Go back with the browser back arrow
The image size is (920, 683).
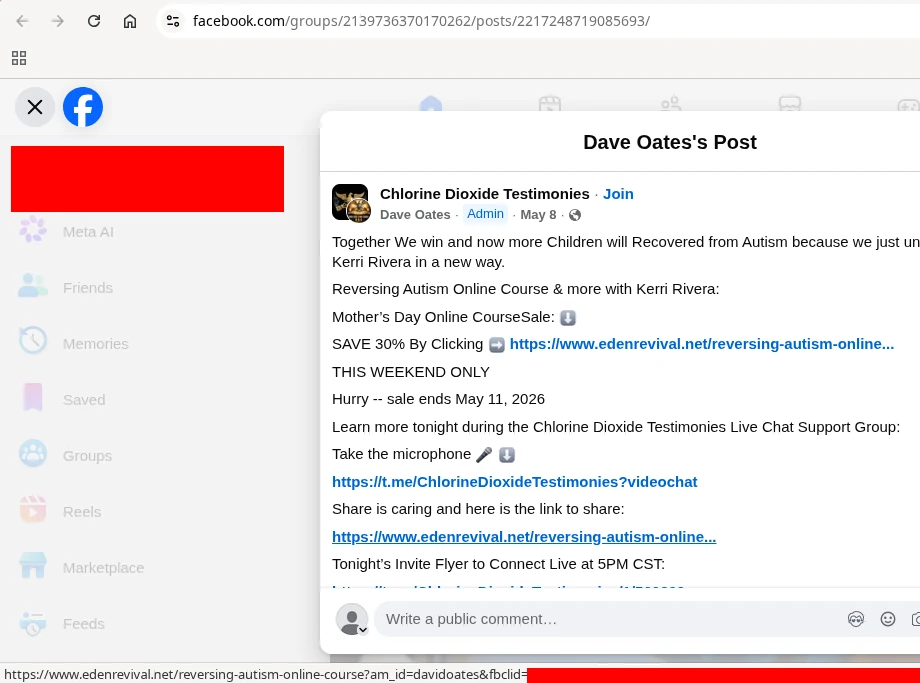click(x=22, y=21)
